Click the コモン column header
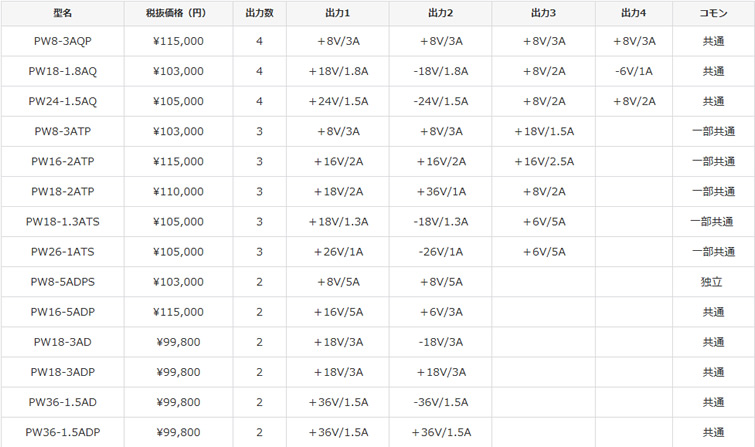The height and width of the screenshot is (447, 755). (x=714, y=13)
